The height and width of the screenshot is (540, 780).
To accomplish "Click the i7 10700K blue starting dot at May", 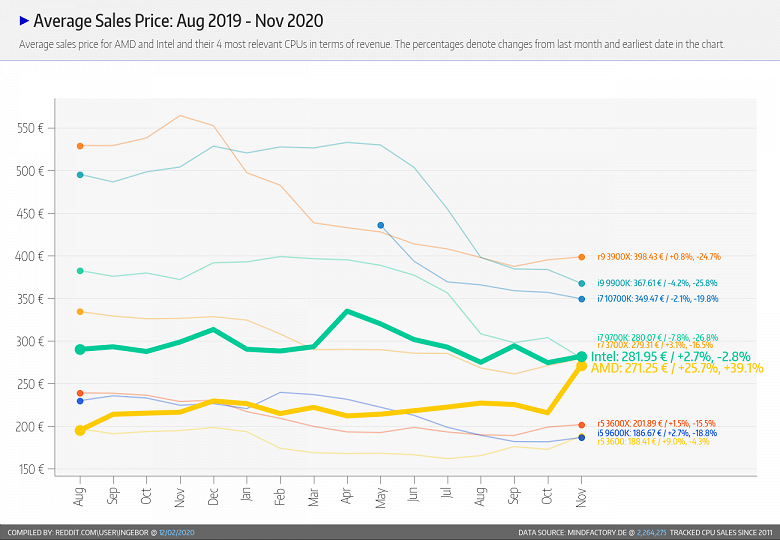I will pos(381,226).
